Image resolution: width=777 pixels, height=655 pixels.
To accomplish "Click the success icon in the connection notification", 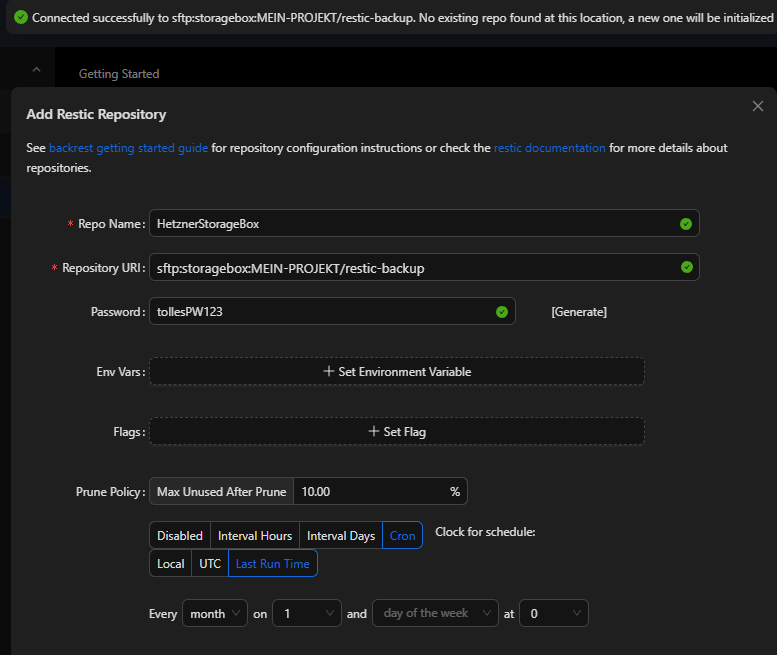I will pos(21,18).
